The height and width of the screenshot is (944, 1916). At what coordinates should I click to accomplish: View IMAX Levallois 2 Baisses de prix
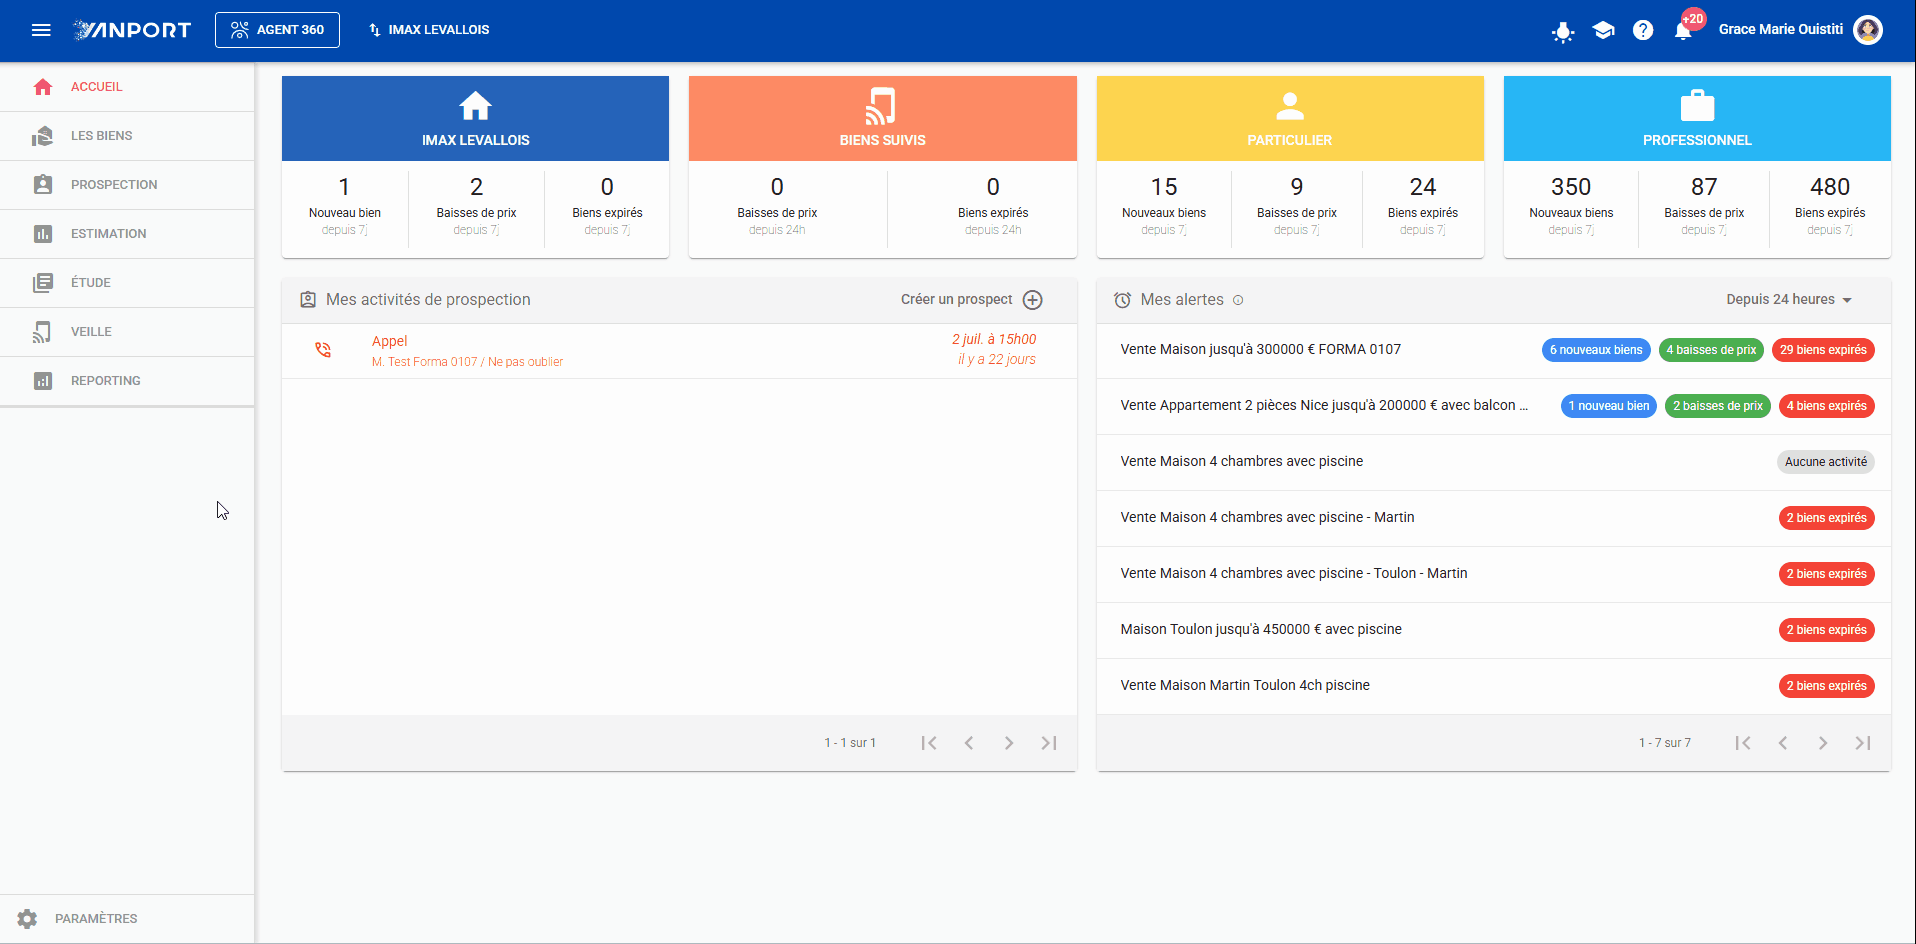point(476,207)
